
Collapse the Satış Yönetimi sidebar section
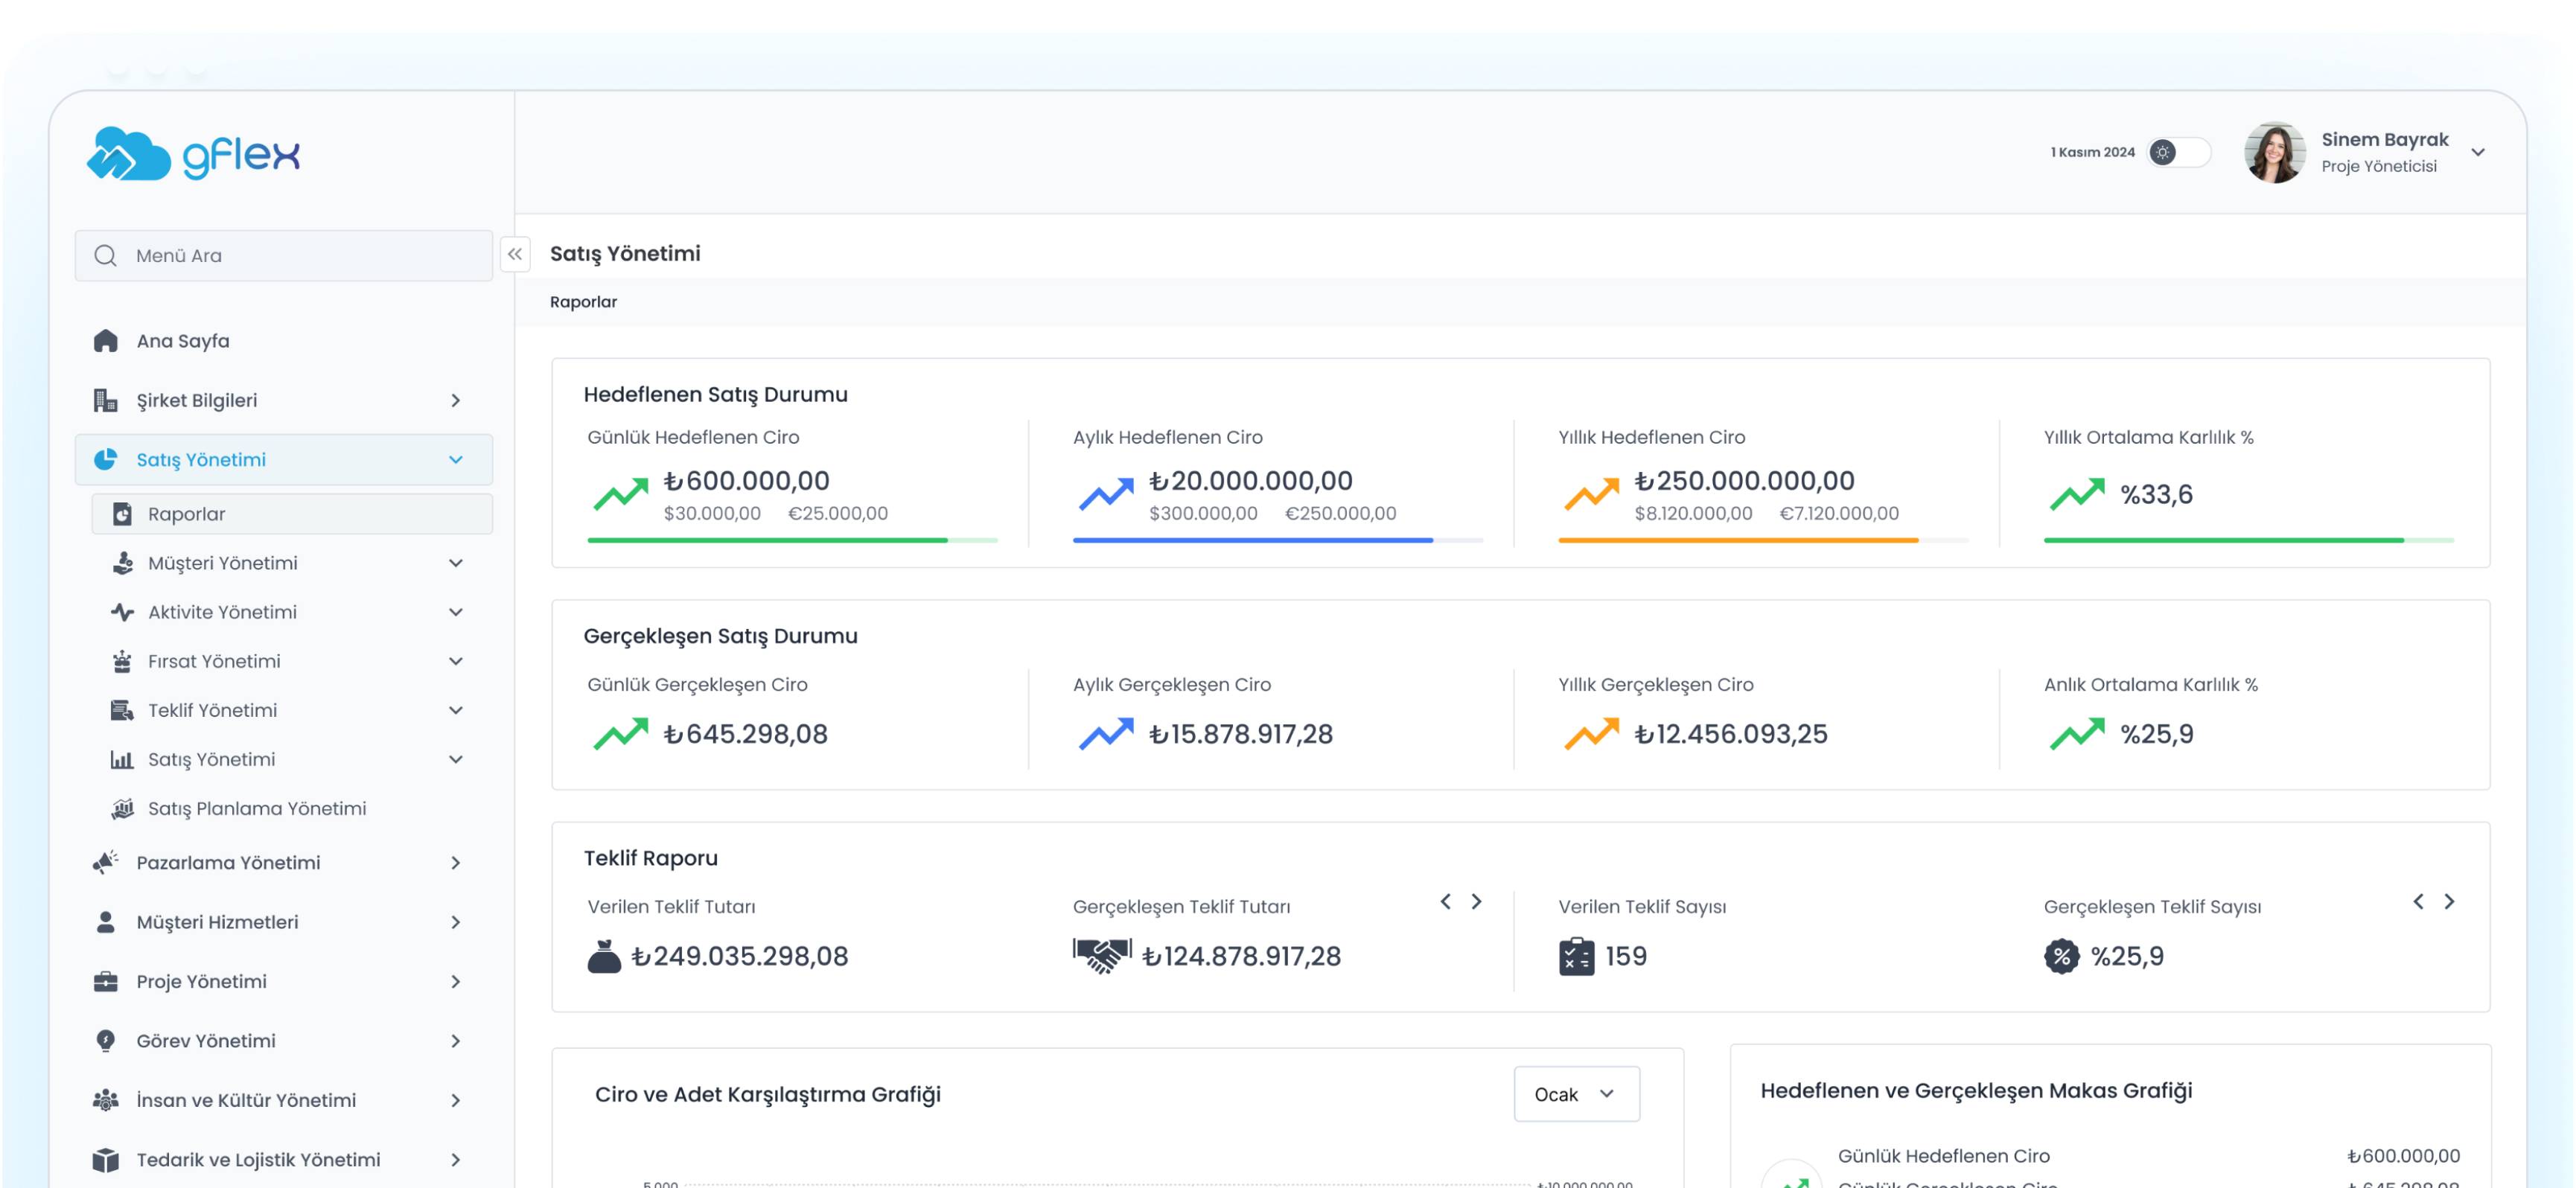455,459
